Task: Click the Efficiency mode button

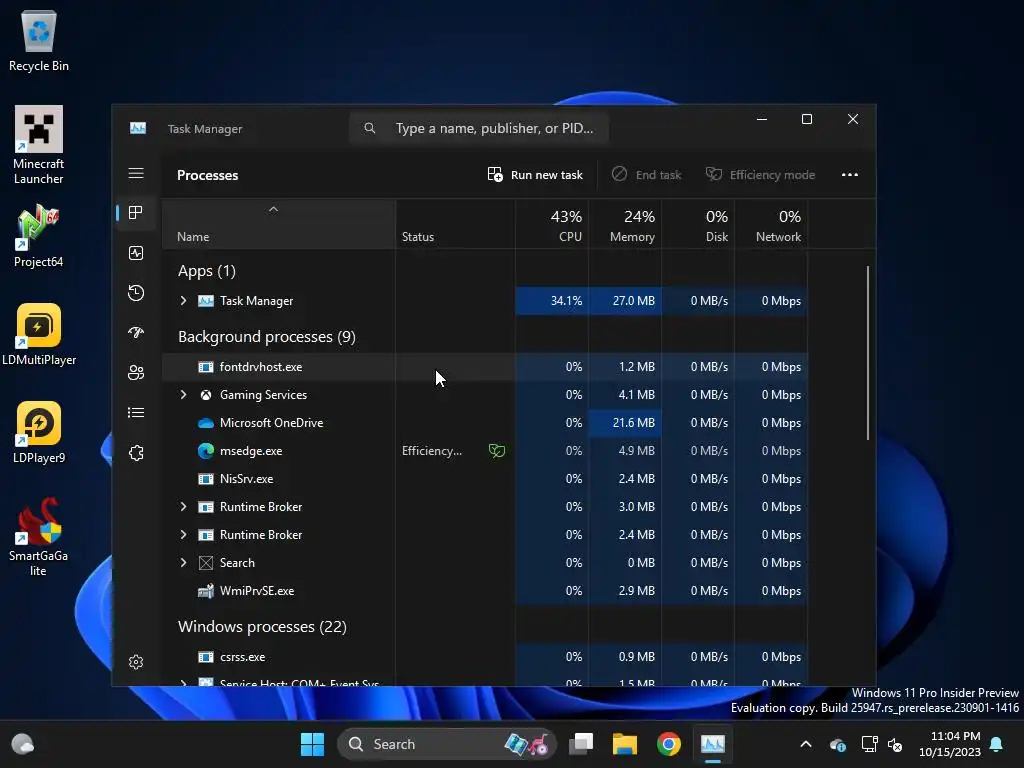Action: (x=760, y=175)
